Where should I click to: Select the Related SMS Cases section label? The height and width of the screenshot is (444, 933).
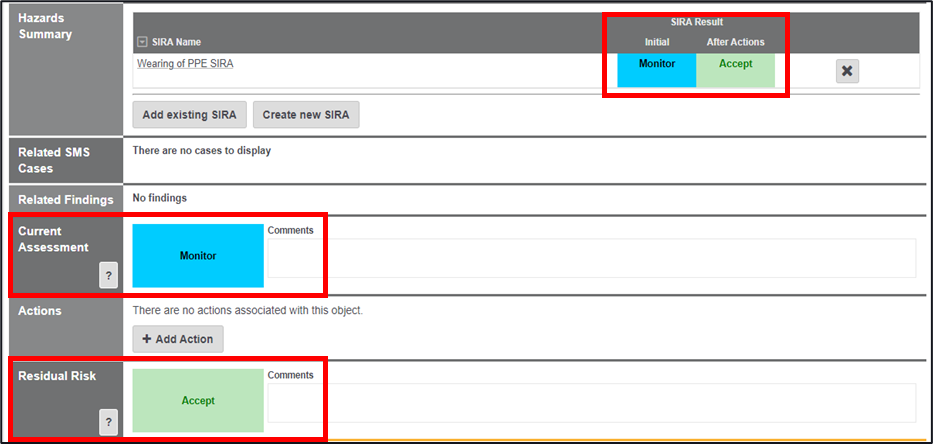pos(54,160)
